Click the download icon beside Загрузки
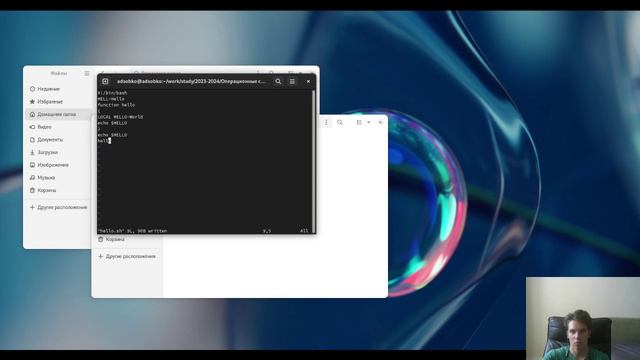The height and width of the screenshot is (360, 640). pyautogui.click(x=32, y=152)
